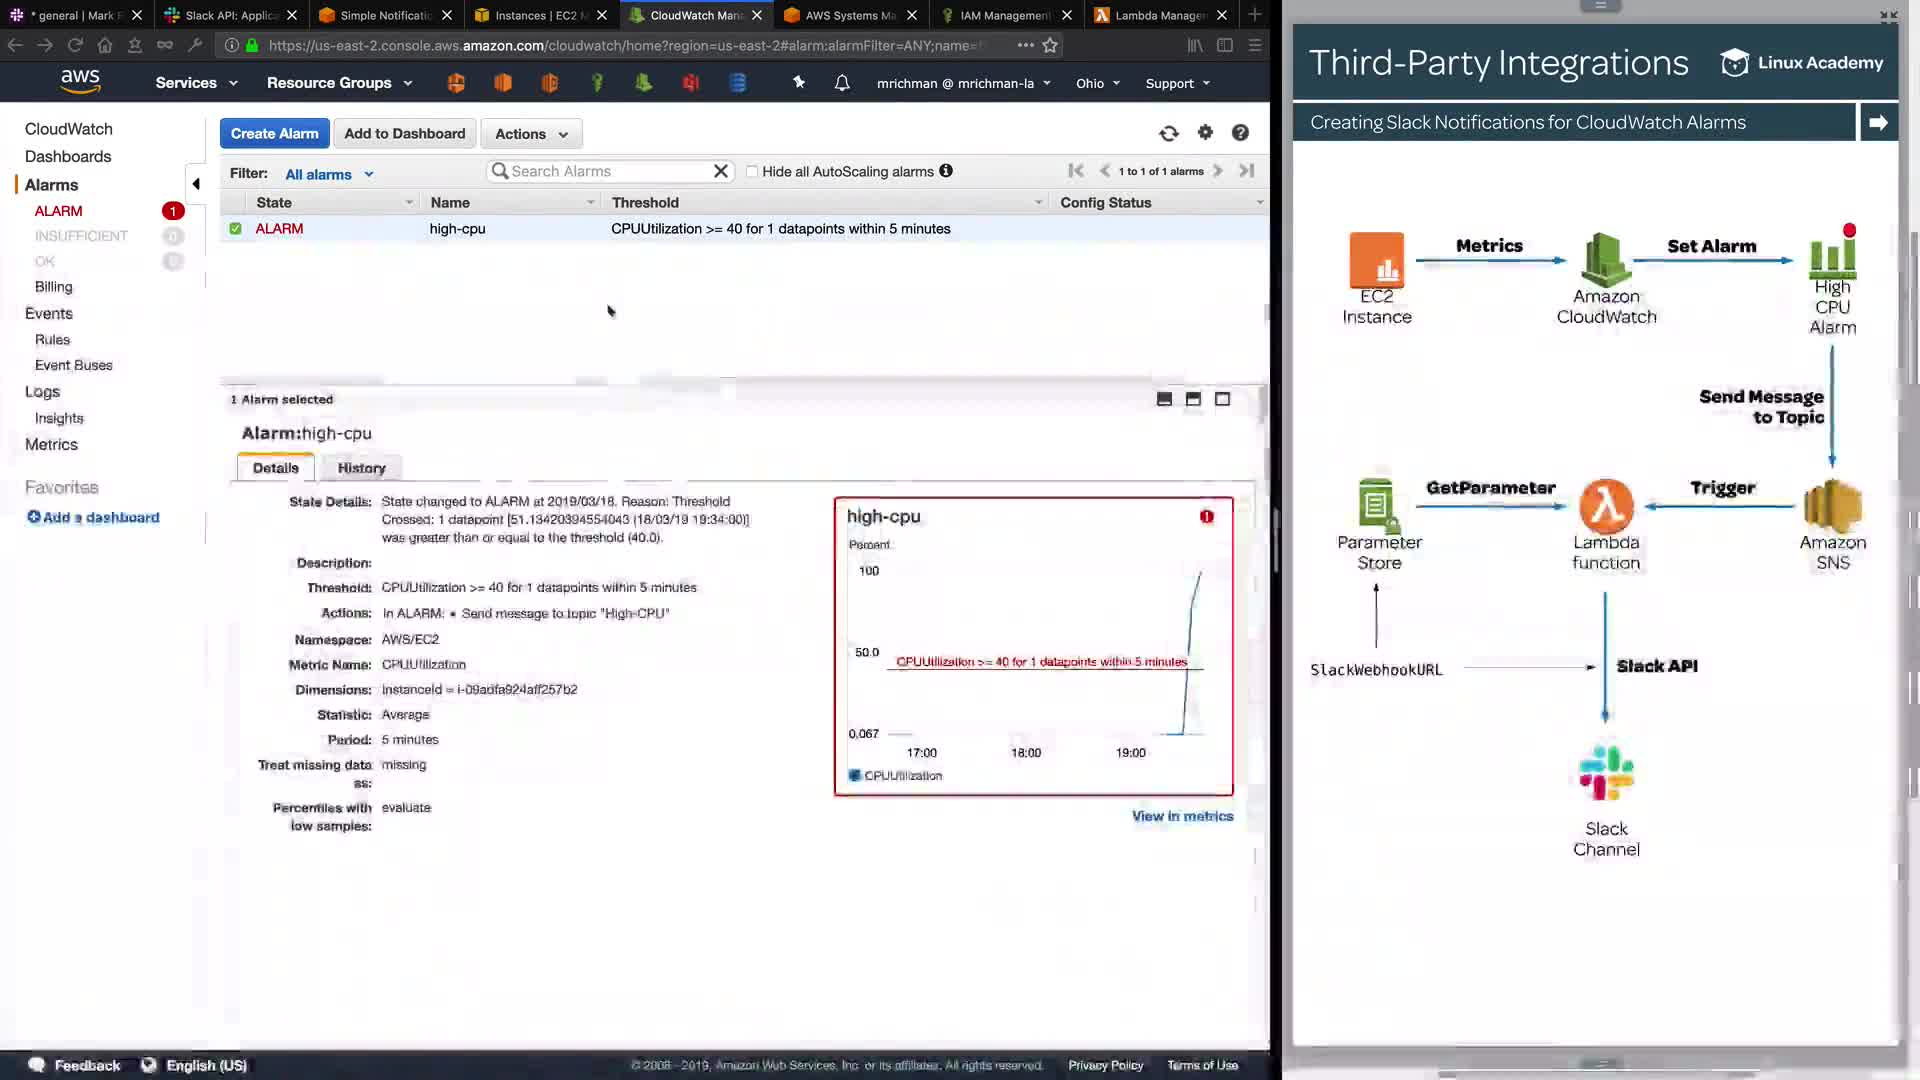Toggle the CPUUtilization legend swatch
Viewport: 1920px width, 1080px height.
click(x=855, y=776)
